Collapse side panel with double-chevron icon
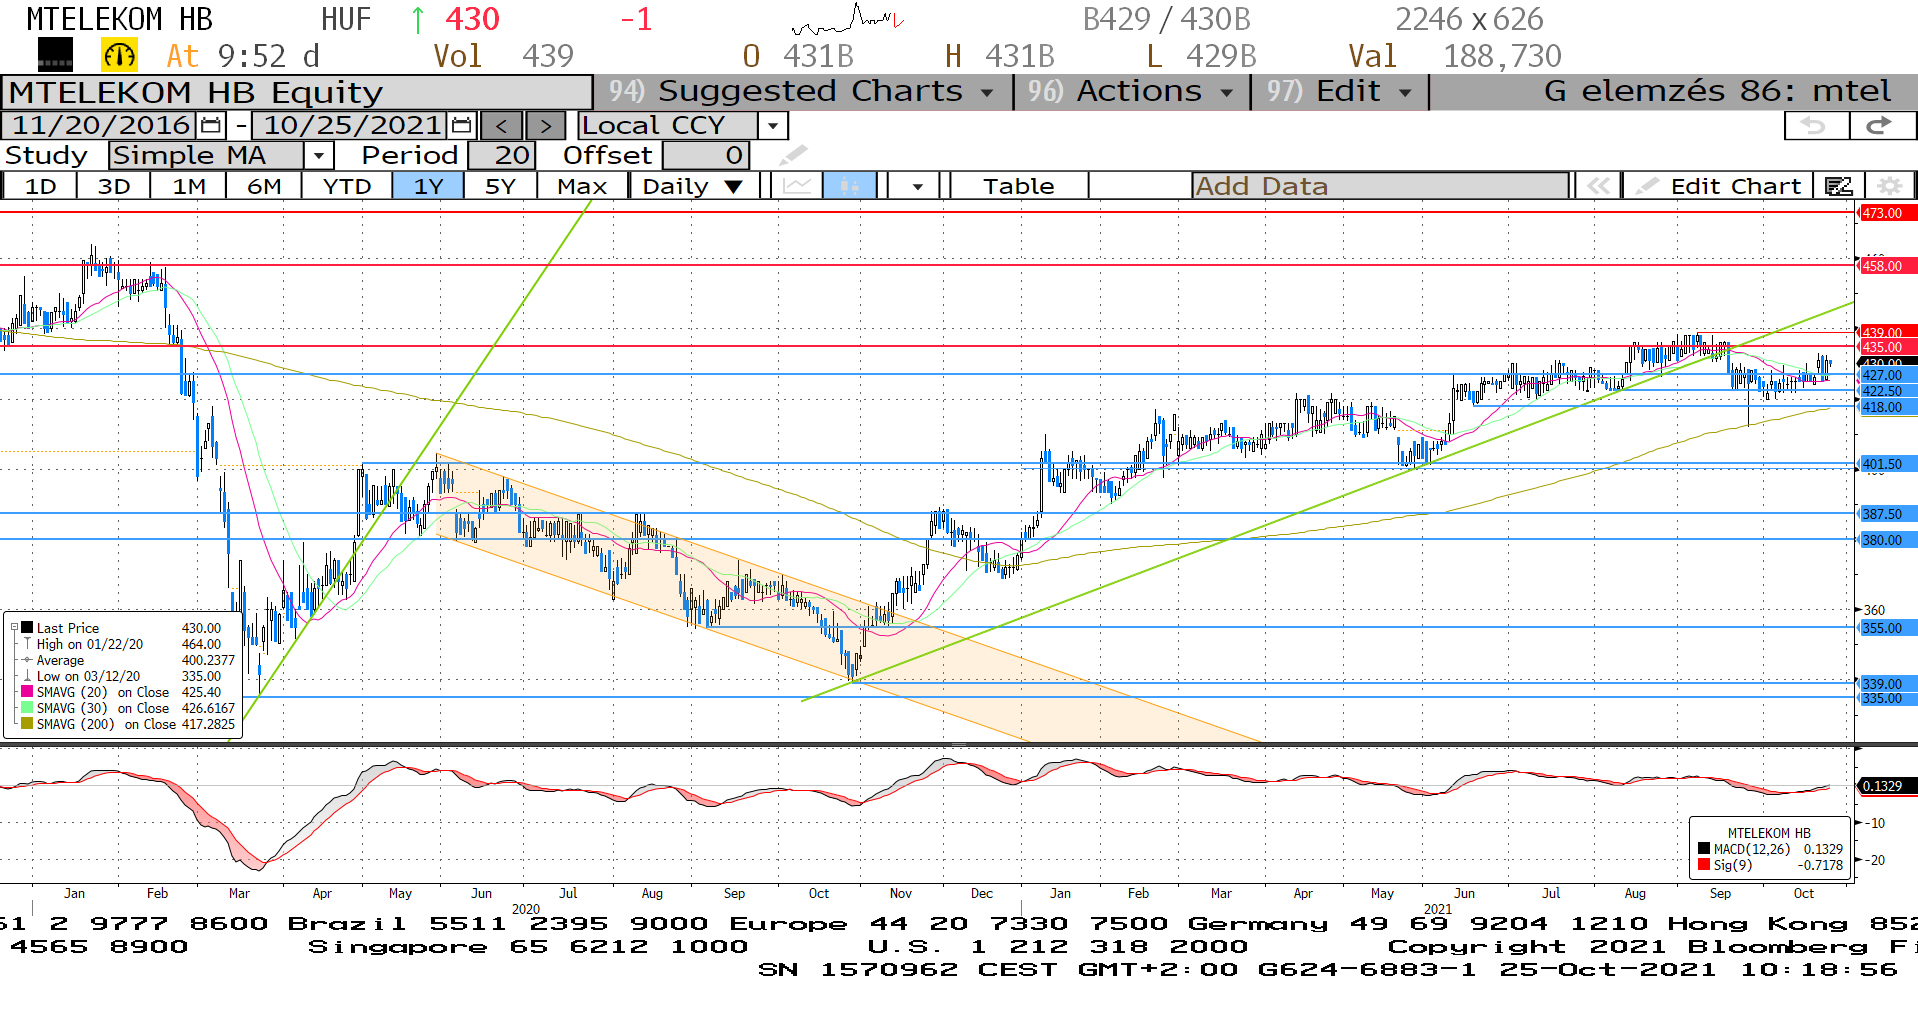 [1599, 186]
